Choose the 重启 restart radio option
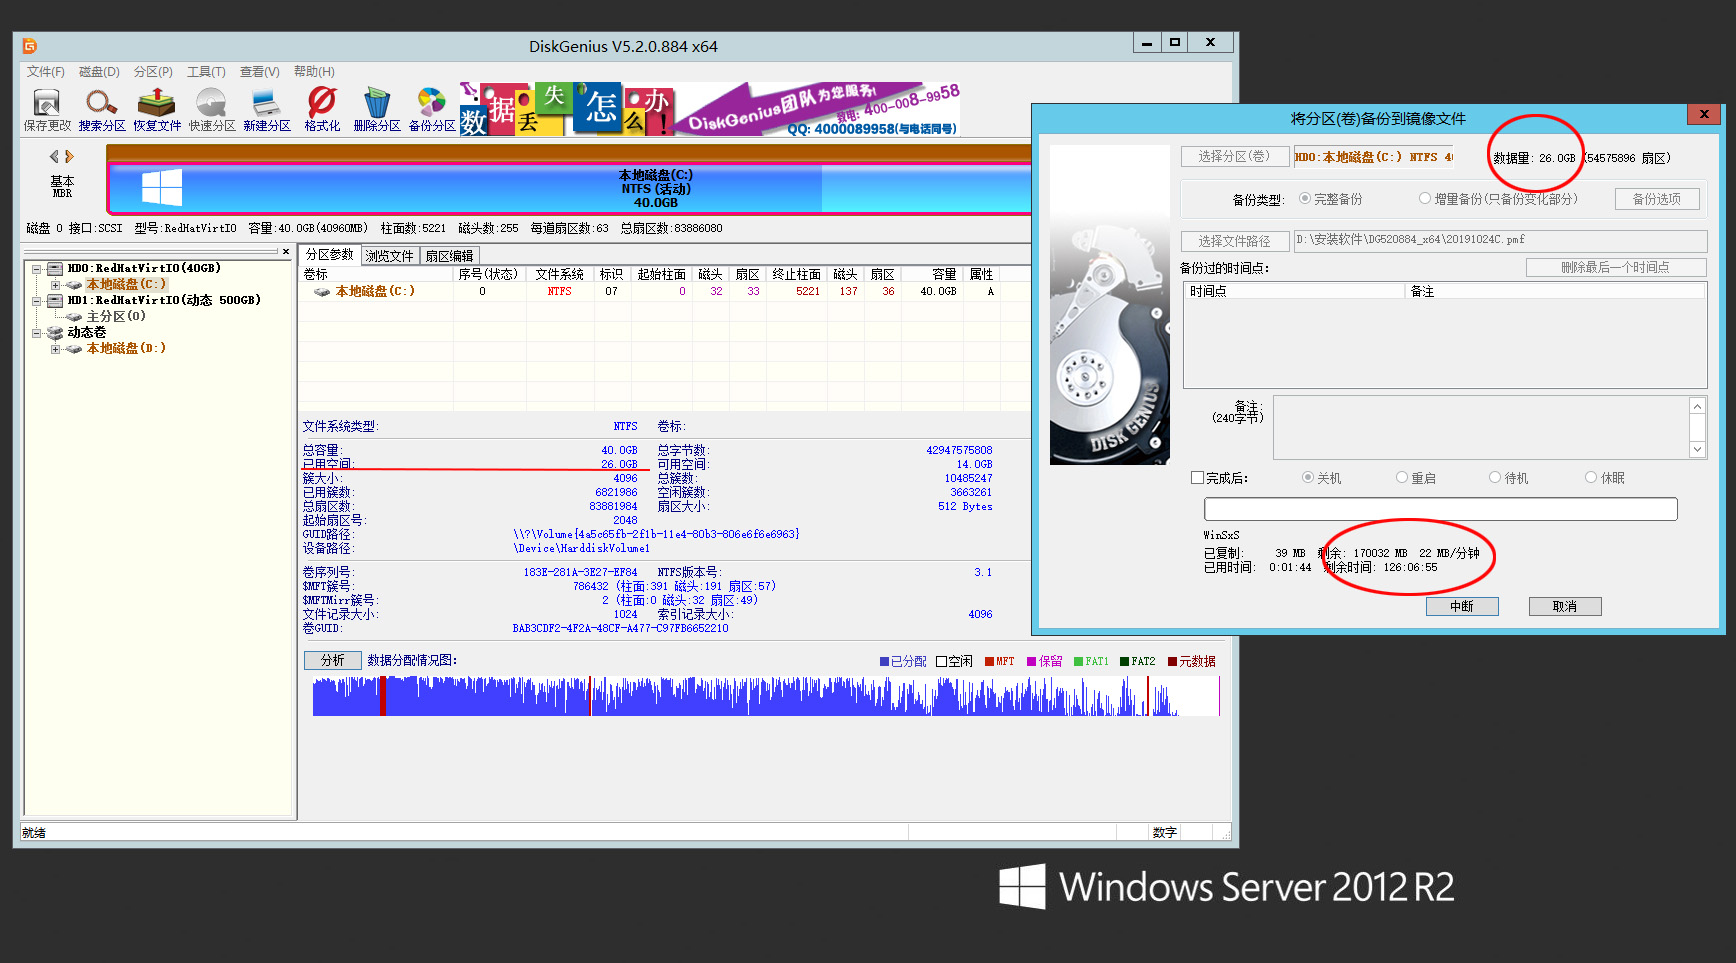This screenshot has width=1736, height=963. (x=1402, y=478)
